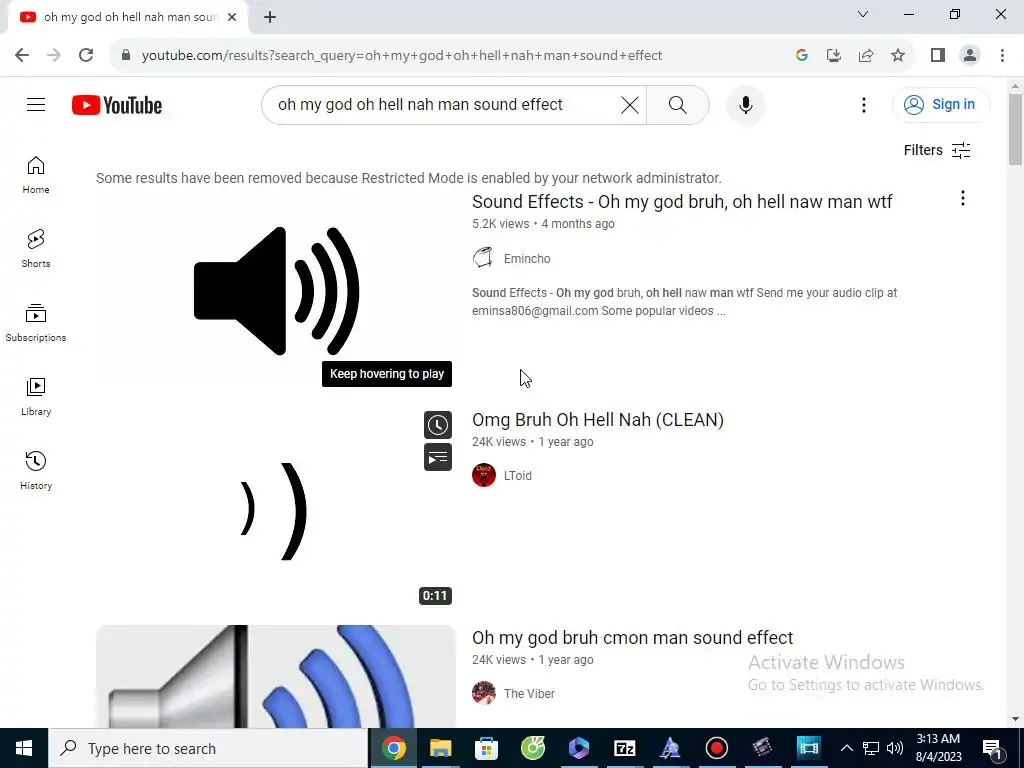The image size is (1024, 768).
Task: Go back in browser history
Action: (x=22, y=56)
